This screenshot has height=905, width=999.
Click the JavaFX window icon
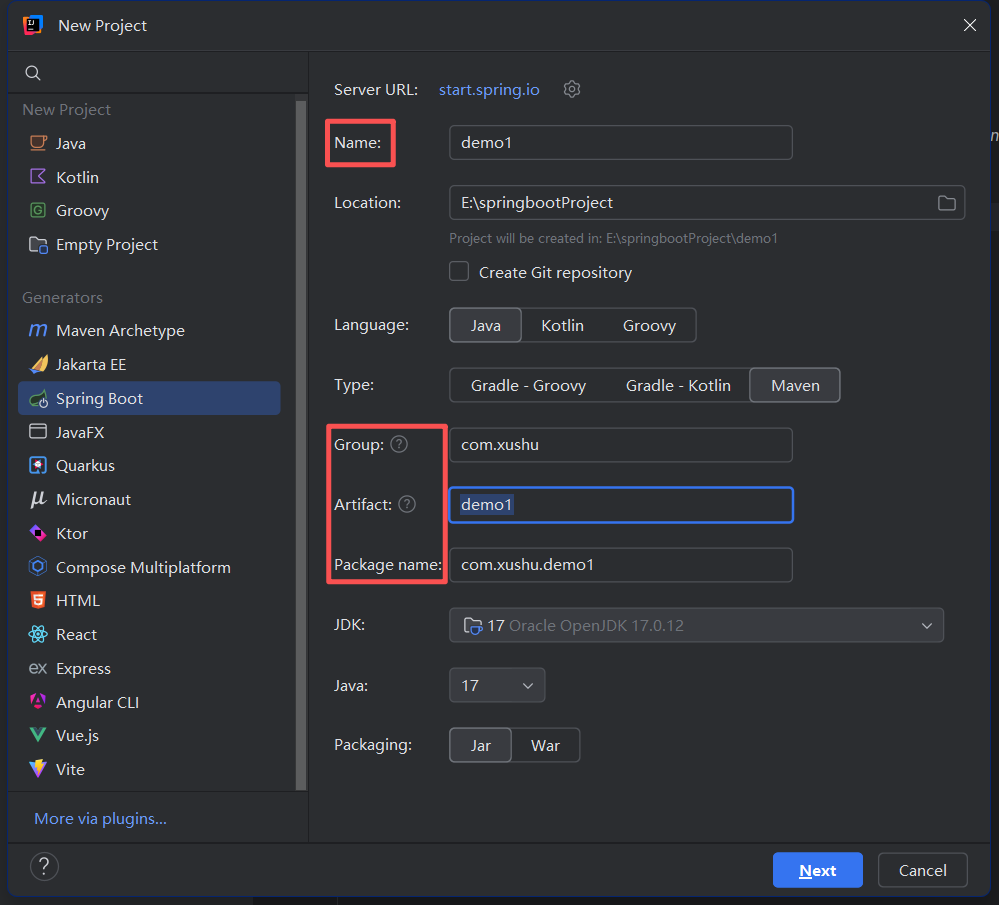pyautogui.click(x=38, y=432)
